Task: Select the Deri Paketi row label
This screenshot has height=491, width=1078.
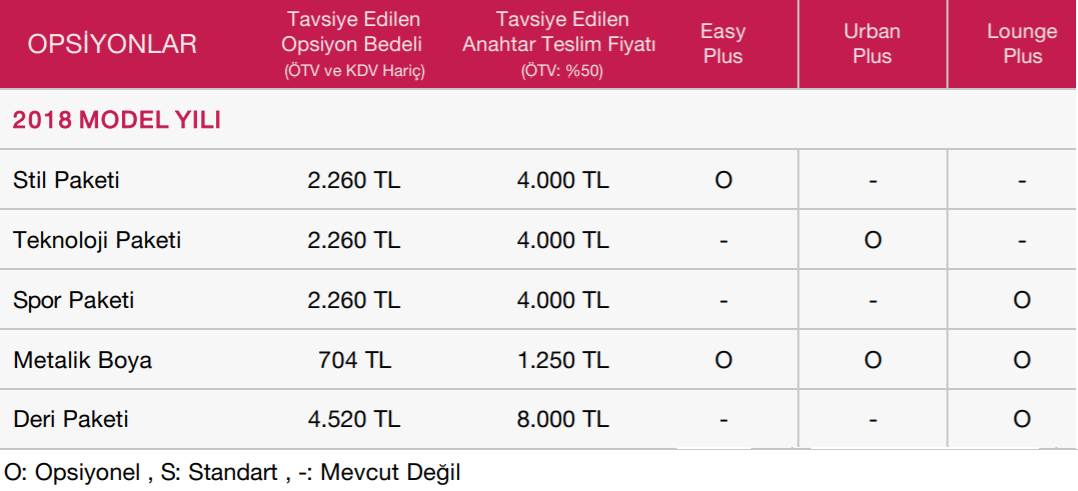Action: [71, 419]
